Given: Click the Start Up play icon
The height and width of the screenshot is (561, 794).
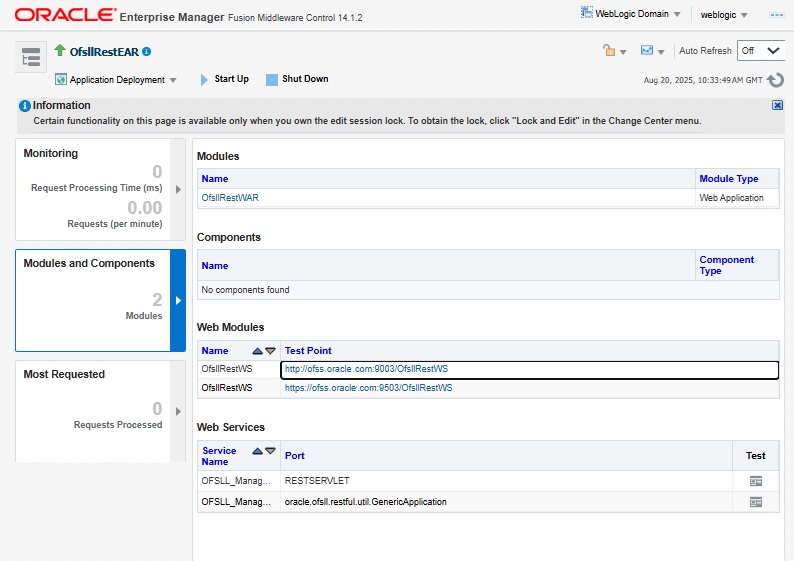Looking at the screenshot, I should (x=204, y=79).
